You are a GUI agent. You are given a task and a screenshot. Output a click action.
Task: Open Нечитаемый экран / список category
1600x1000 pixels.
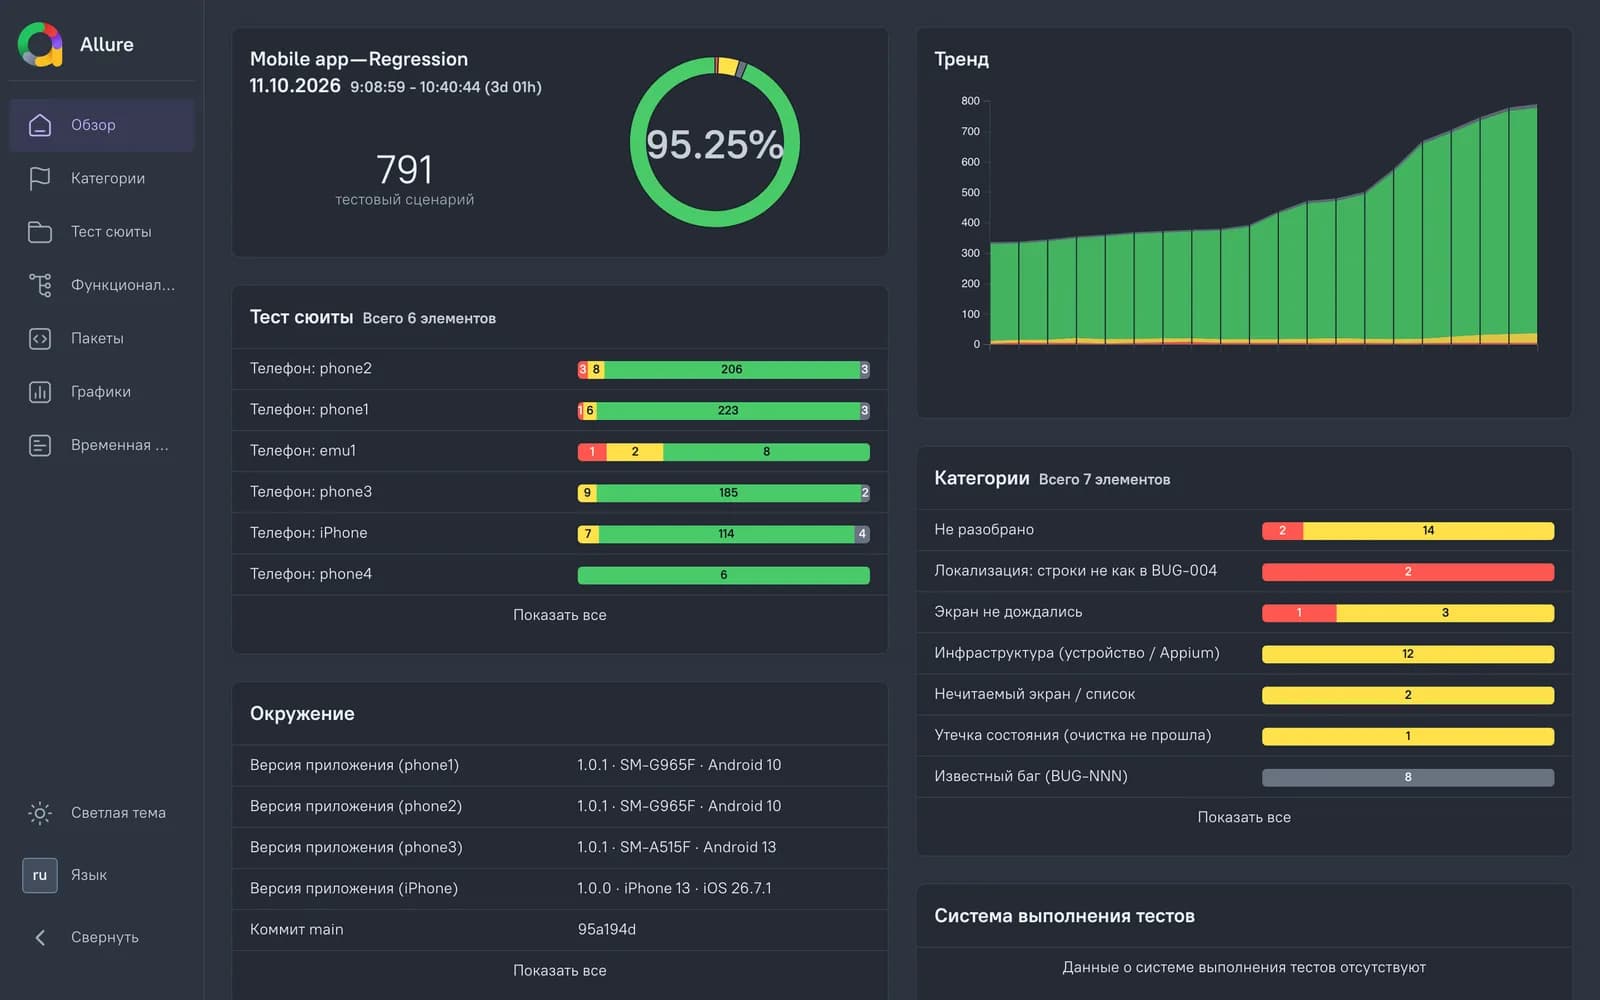1244,694
